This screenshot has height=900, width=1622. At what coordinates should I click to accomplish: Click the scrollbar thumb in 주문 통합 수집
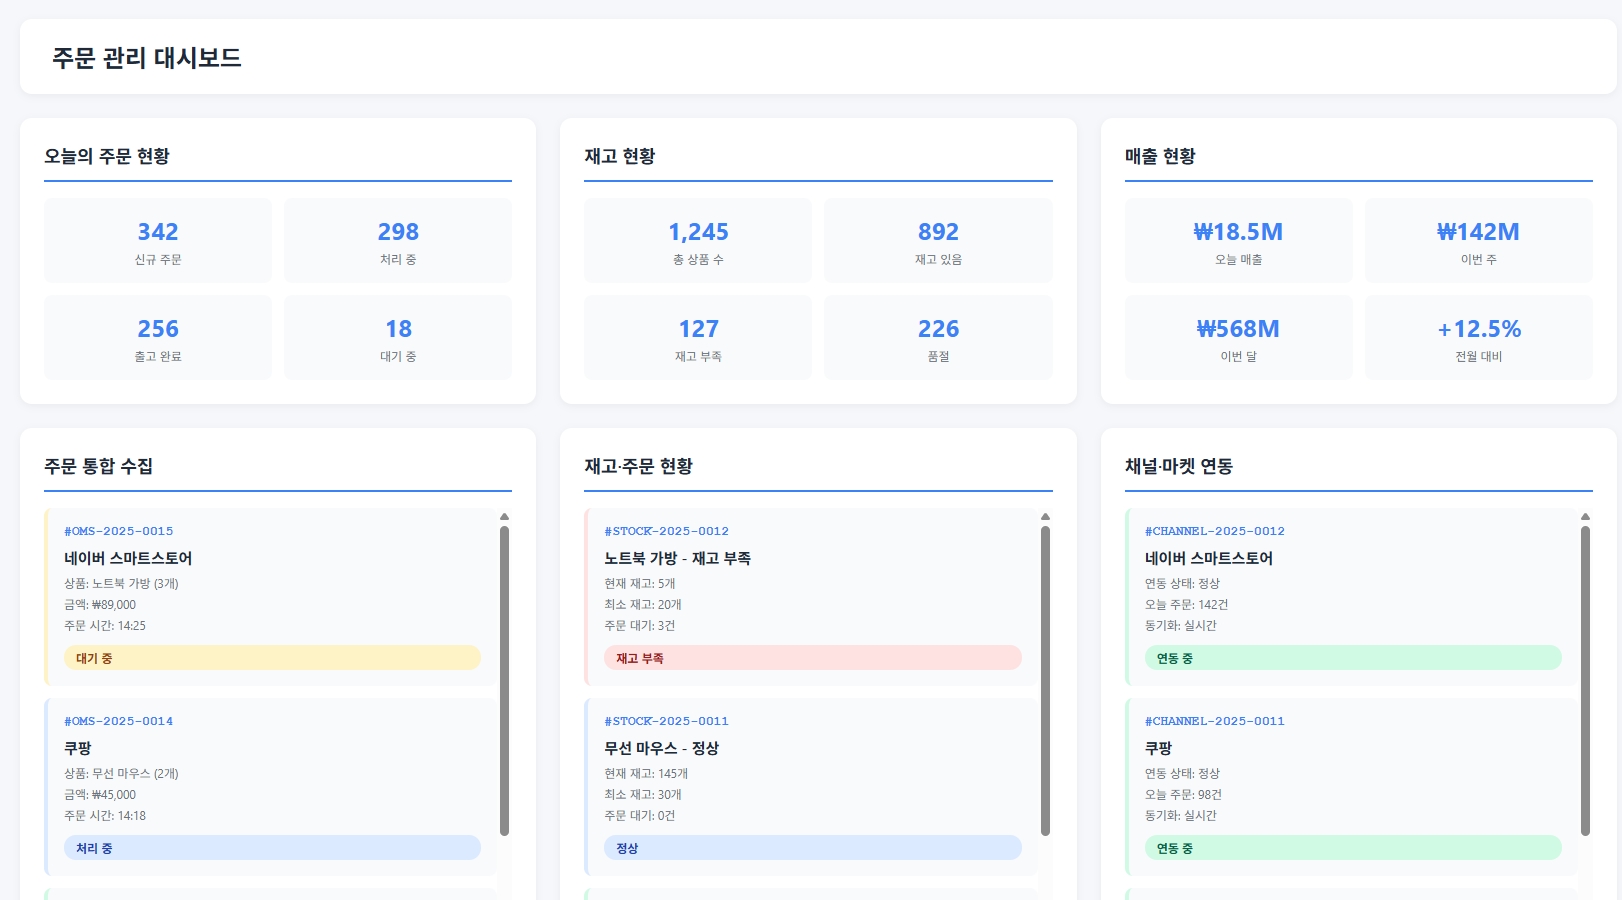(x=504, y=680)
